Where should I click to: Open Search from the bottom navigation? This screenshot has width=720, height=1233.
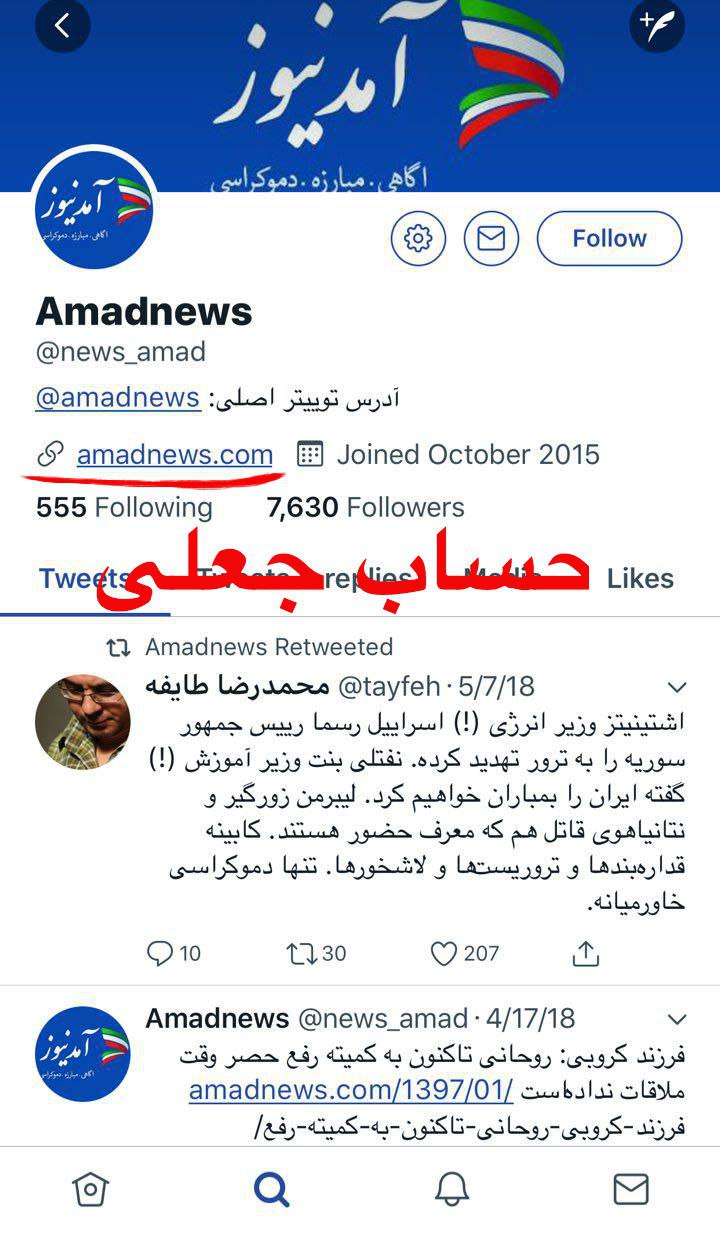(271, 1189)
